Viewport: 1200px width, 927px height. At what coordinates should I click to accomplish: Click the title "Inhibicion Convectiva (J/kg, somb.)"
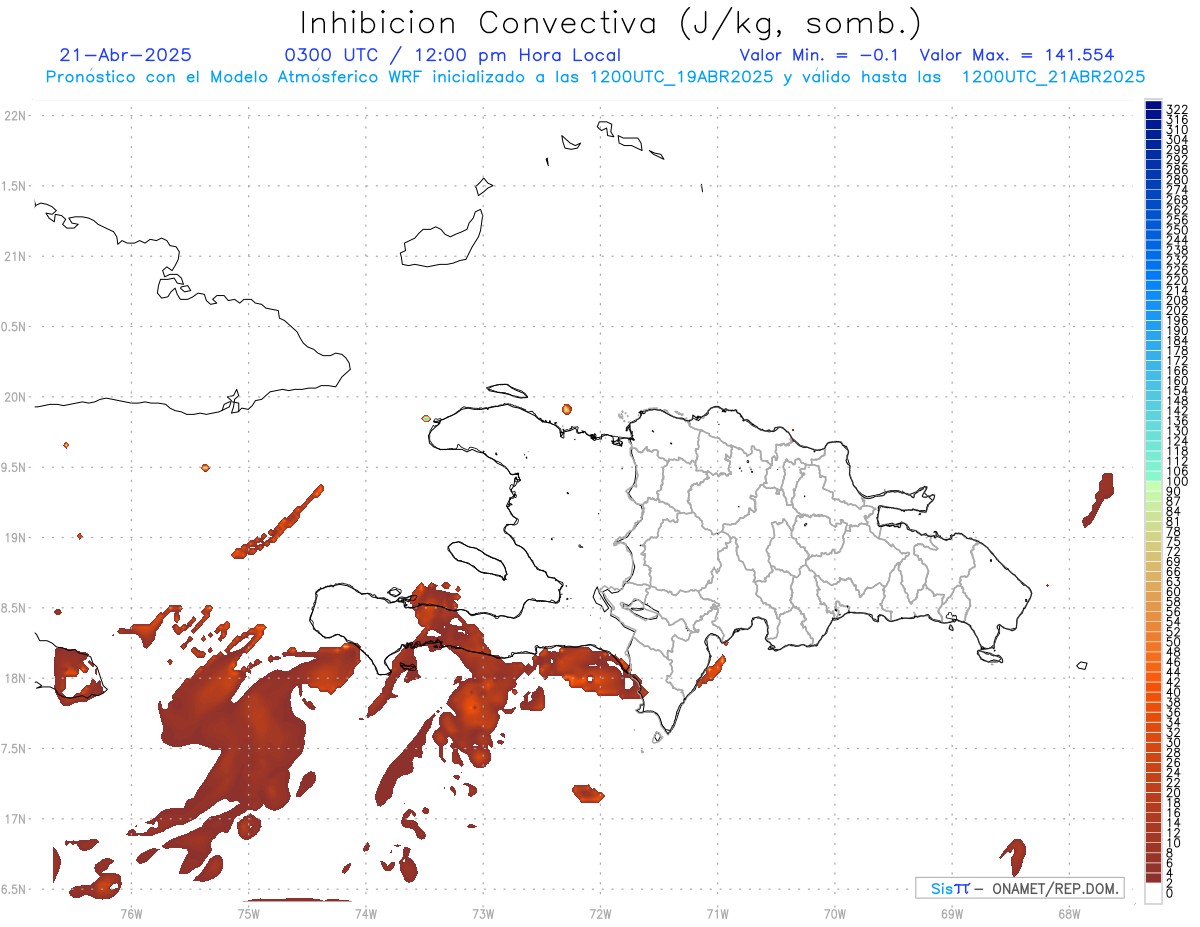click(611, 23)
